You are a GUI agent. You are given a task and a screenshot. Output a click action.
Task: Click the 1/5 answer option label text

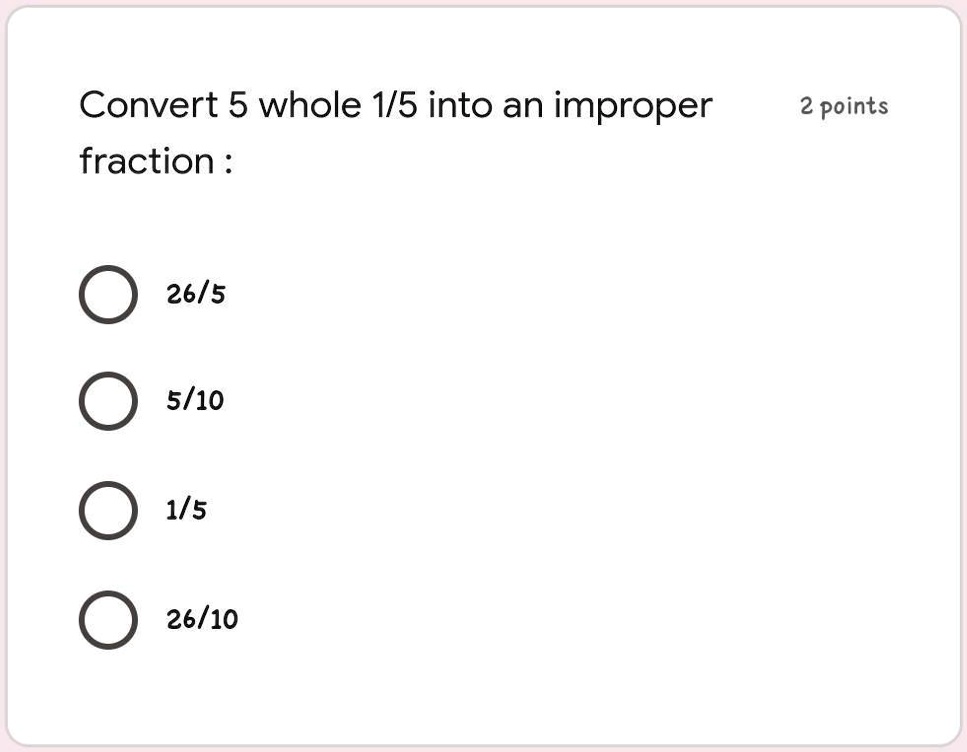coord(186,511)
